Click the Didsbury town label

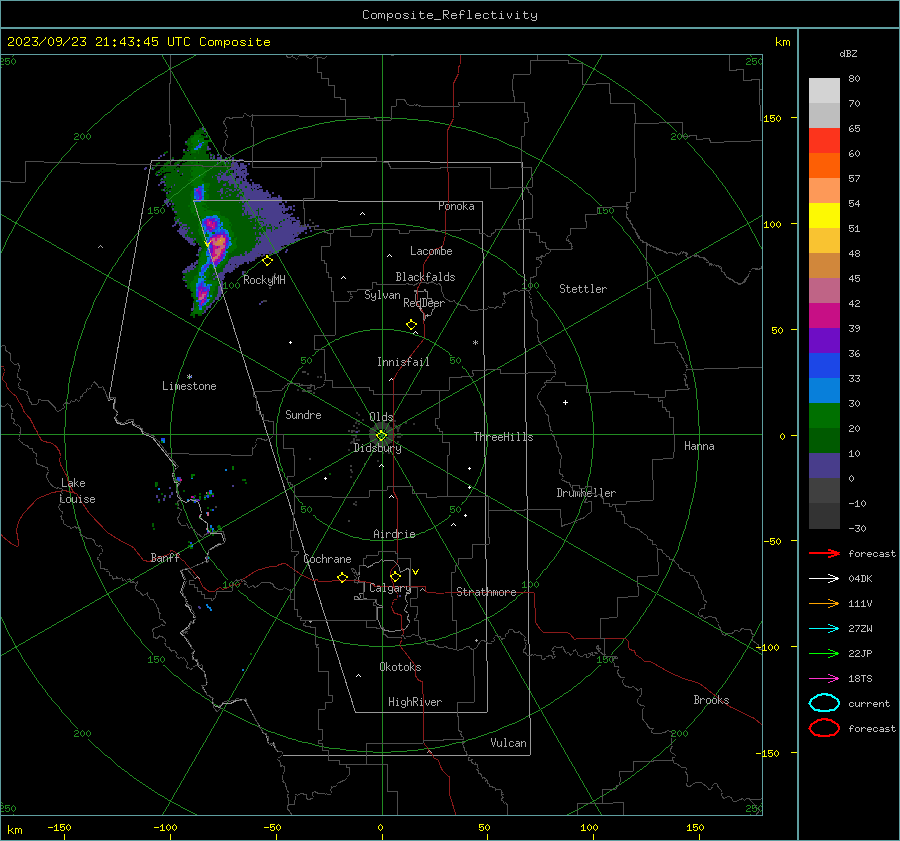tap(377, 448)
